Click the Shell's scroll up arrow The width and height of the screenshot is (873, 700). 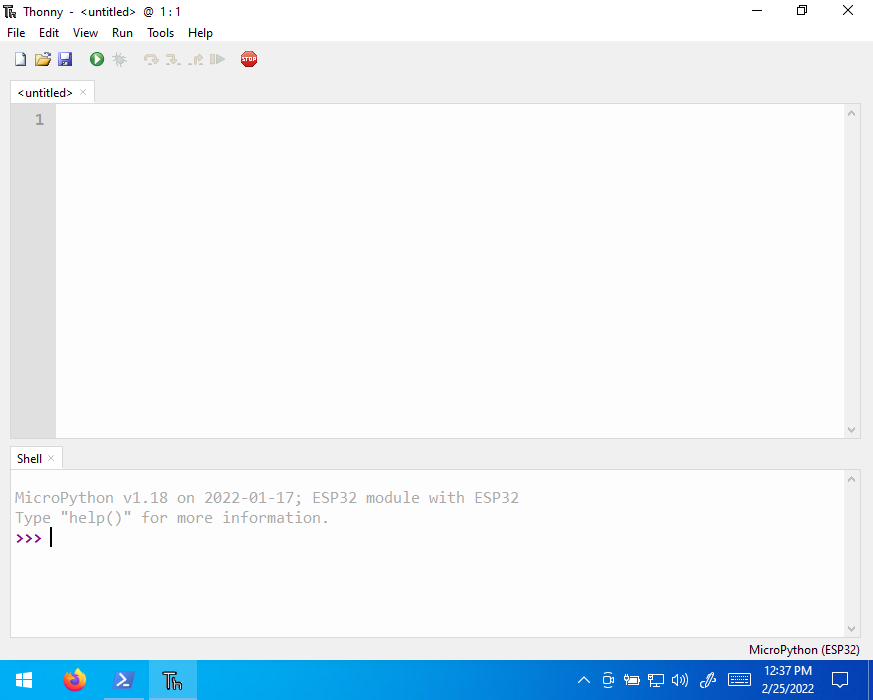[851, 479]
